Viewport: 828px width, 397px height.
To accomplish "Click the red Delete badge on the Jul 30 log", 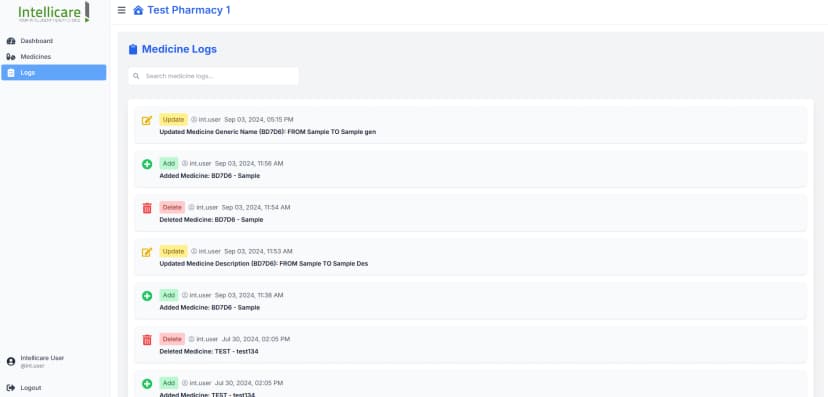I will point(172,339).
